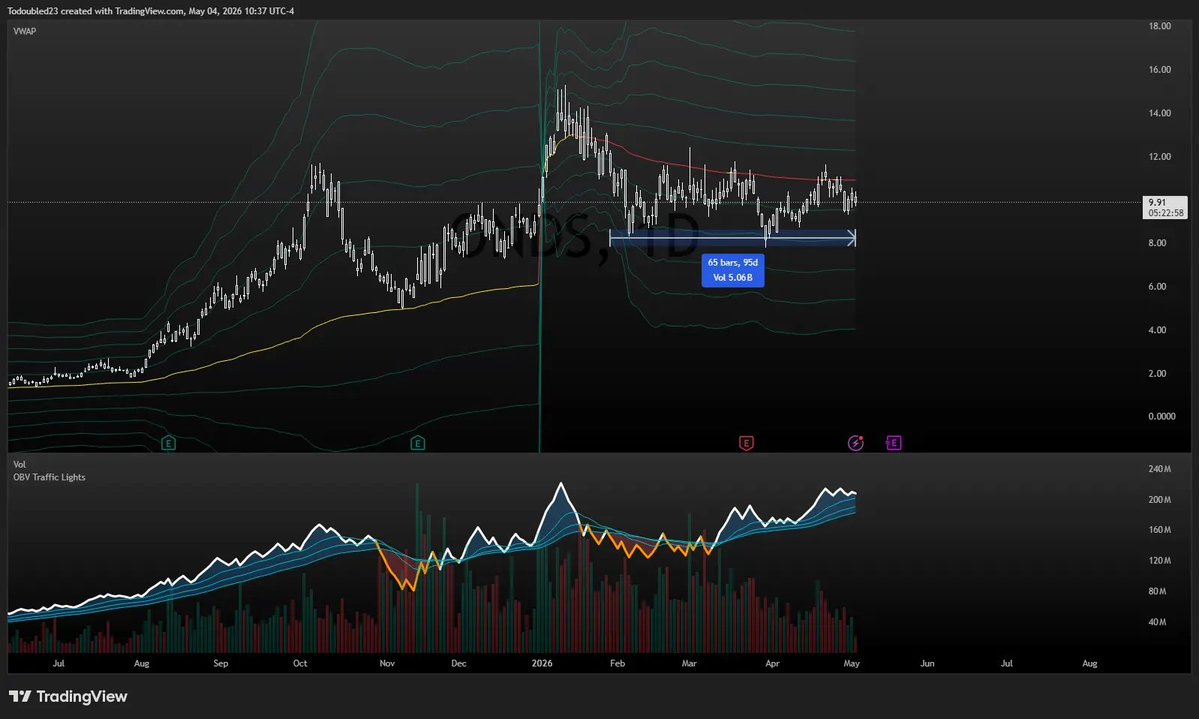This screenshot has height=719, width=1199.
Task: Click the 200 M volume axis label
Action: (x=1159, y=499)
